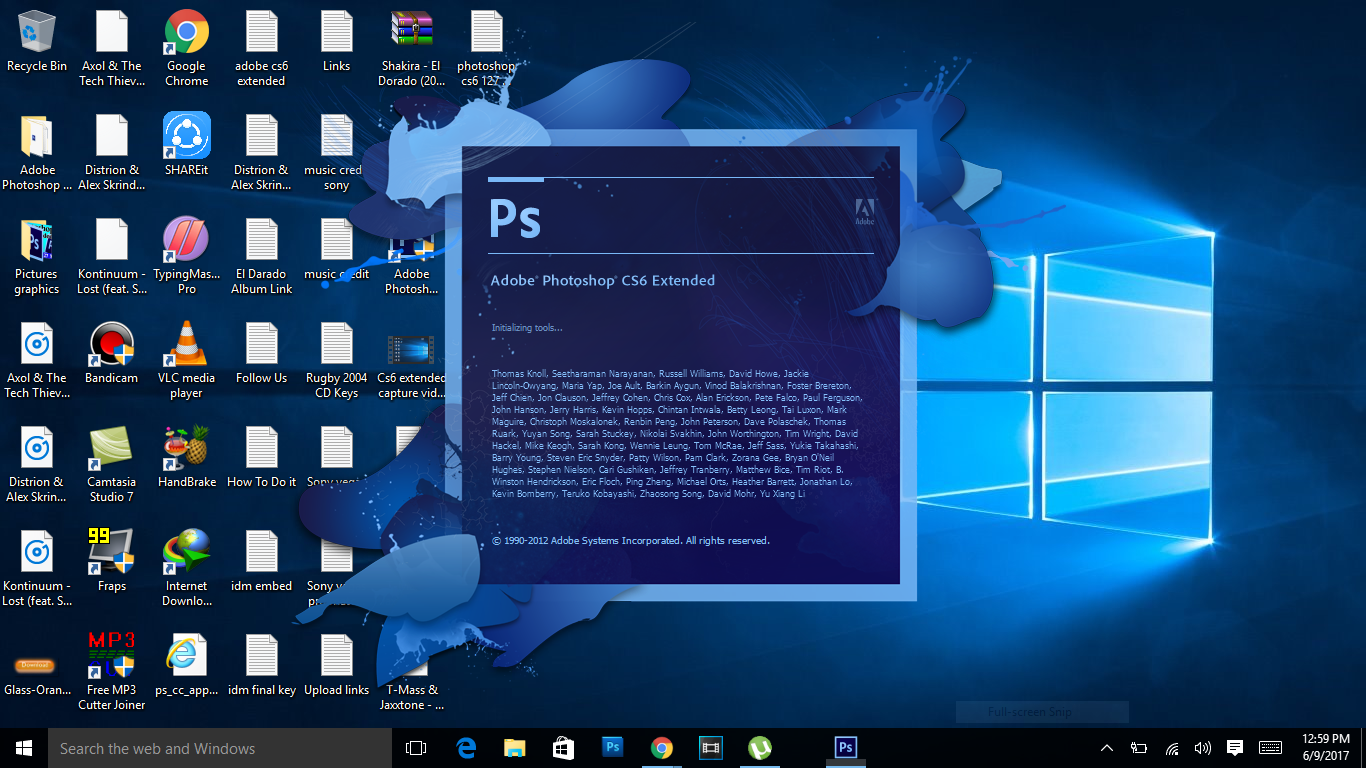Select the idm final key file
Image resolution: width=1366 pixels, height=768 pixels.
(262, 665)
